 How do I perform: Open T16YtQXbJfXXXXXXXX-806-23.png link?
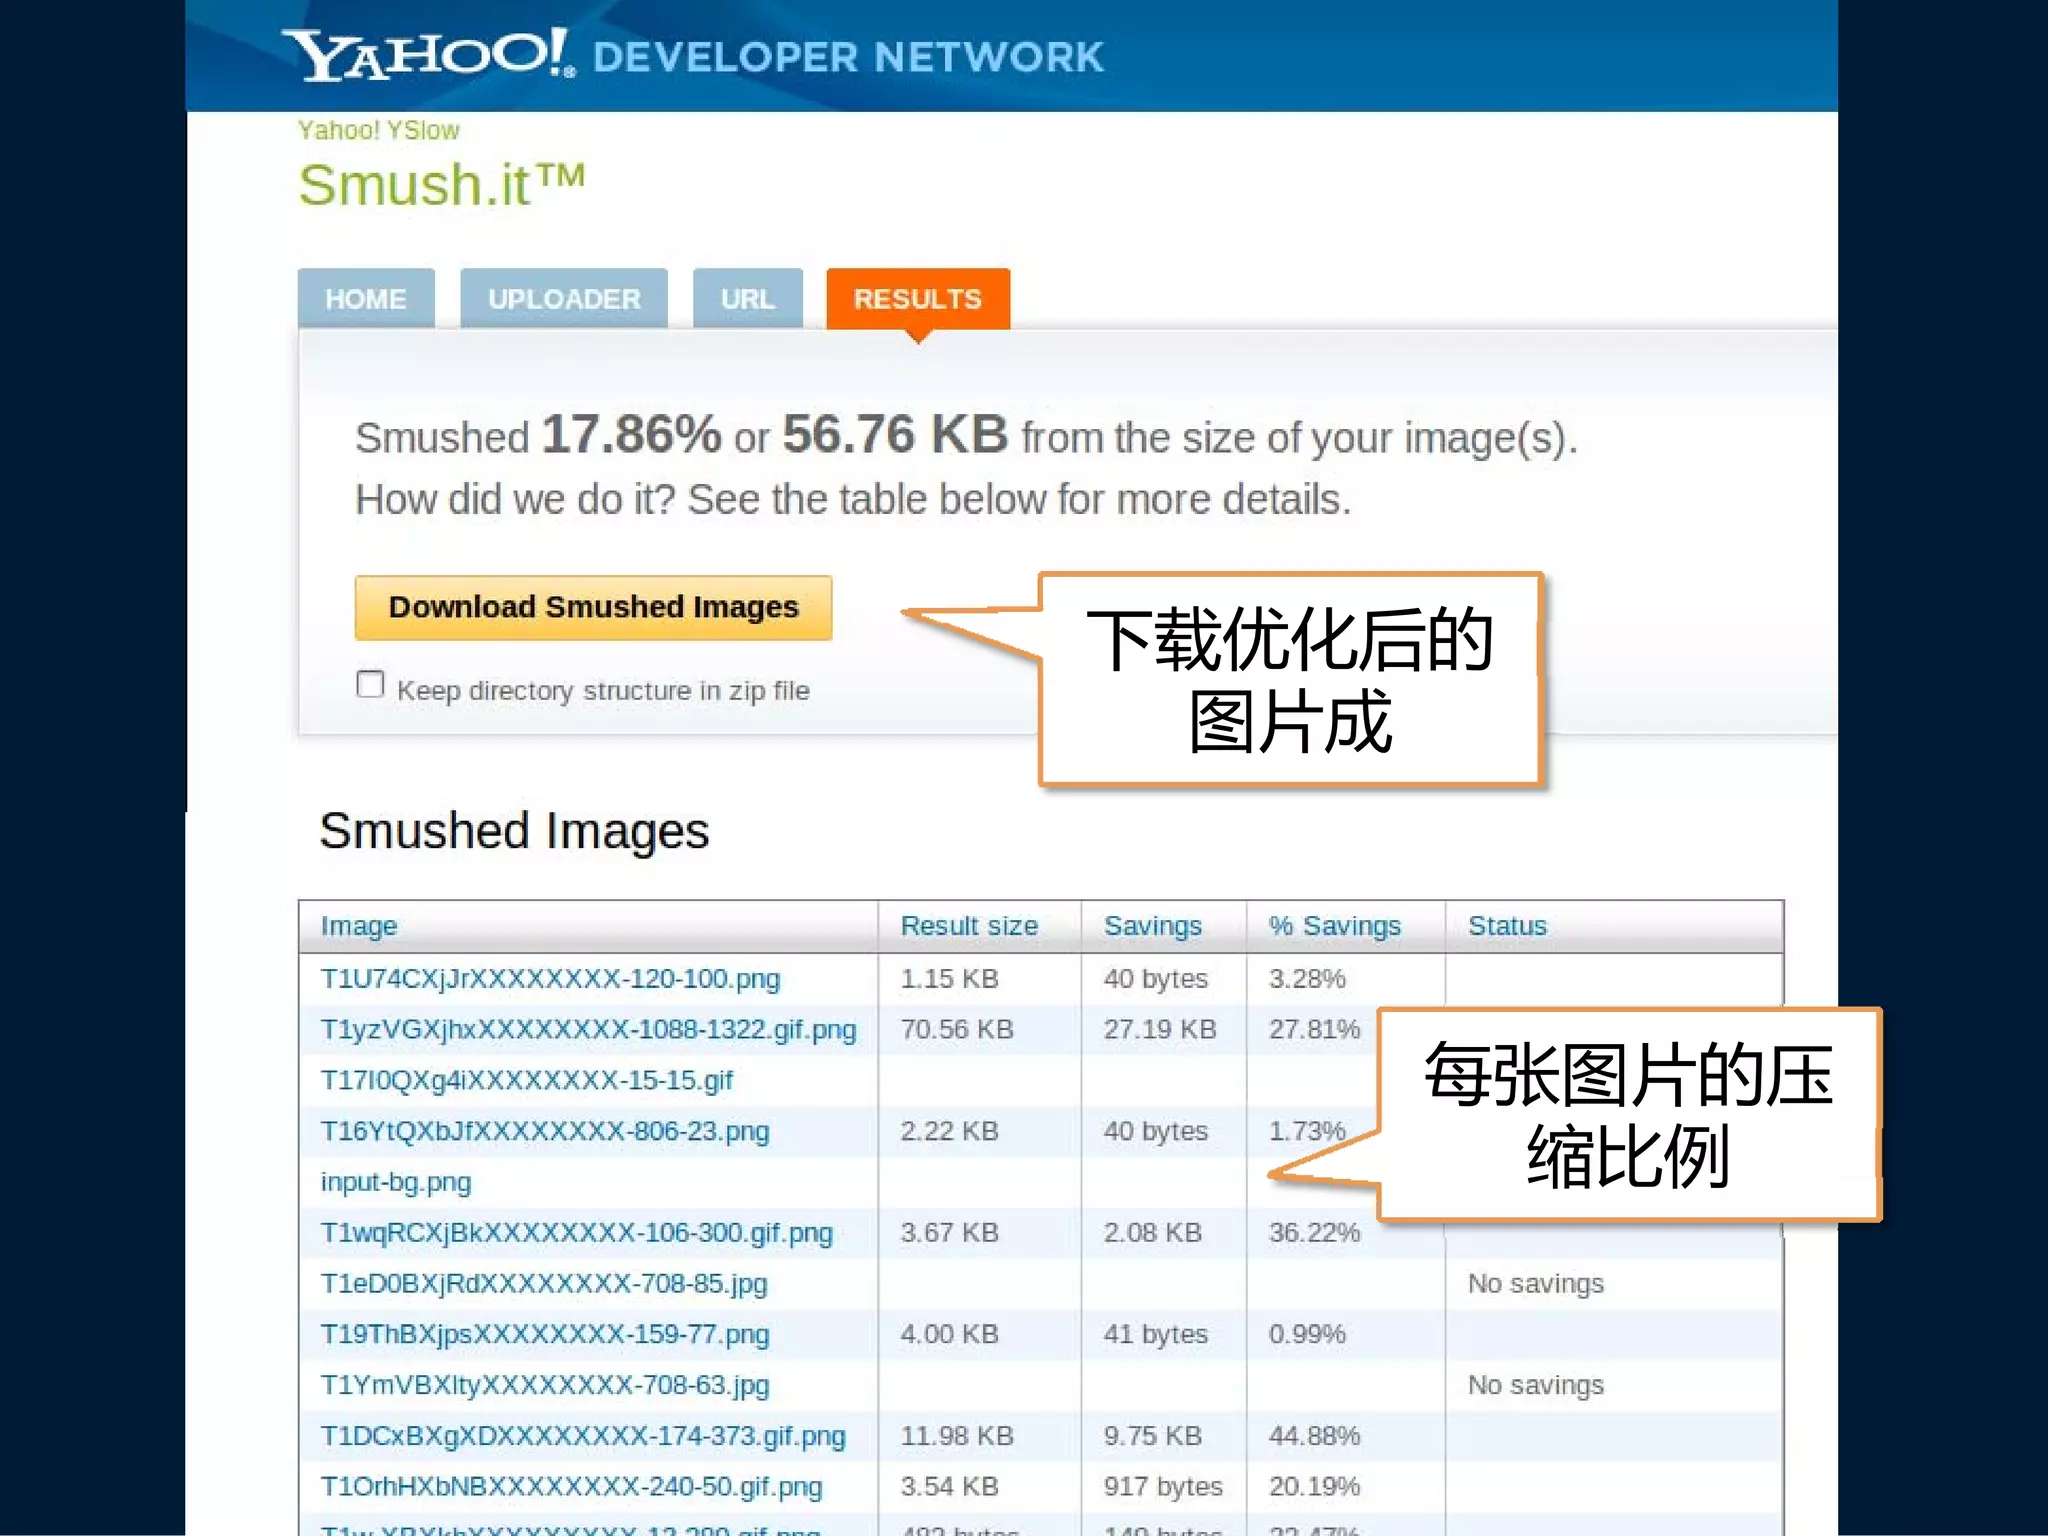545,1131
